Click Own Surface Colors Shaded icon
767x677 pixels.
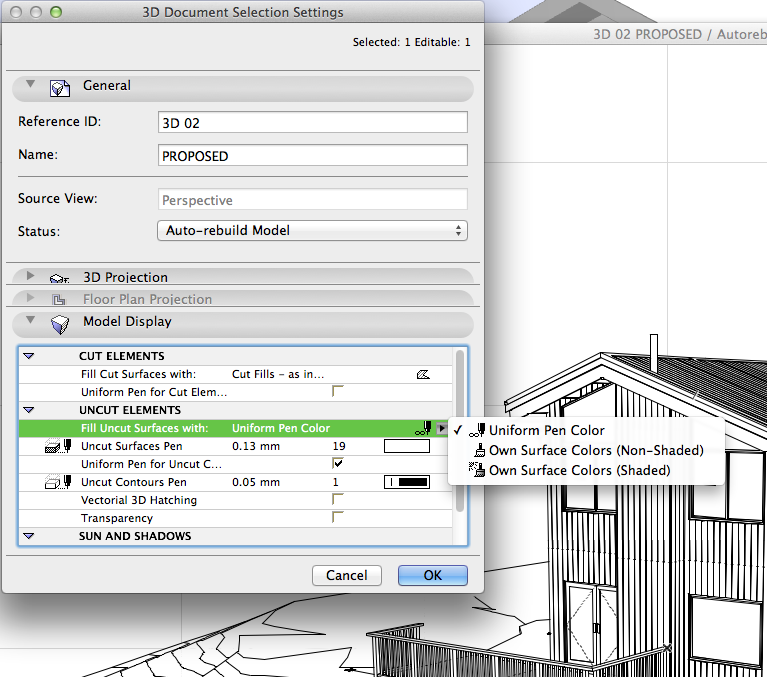[x=477, y=470]
